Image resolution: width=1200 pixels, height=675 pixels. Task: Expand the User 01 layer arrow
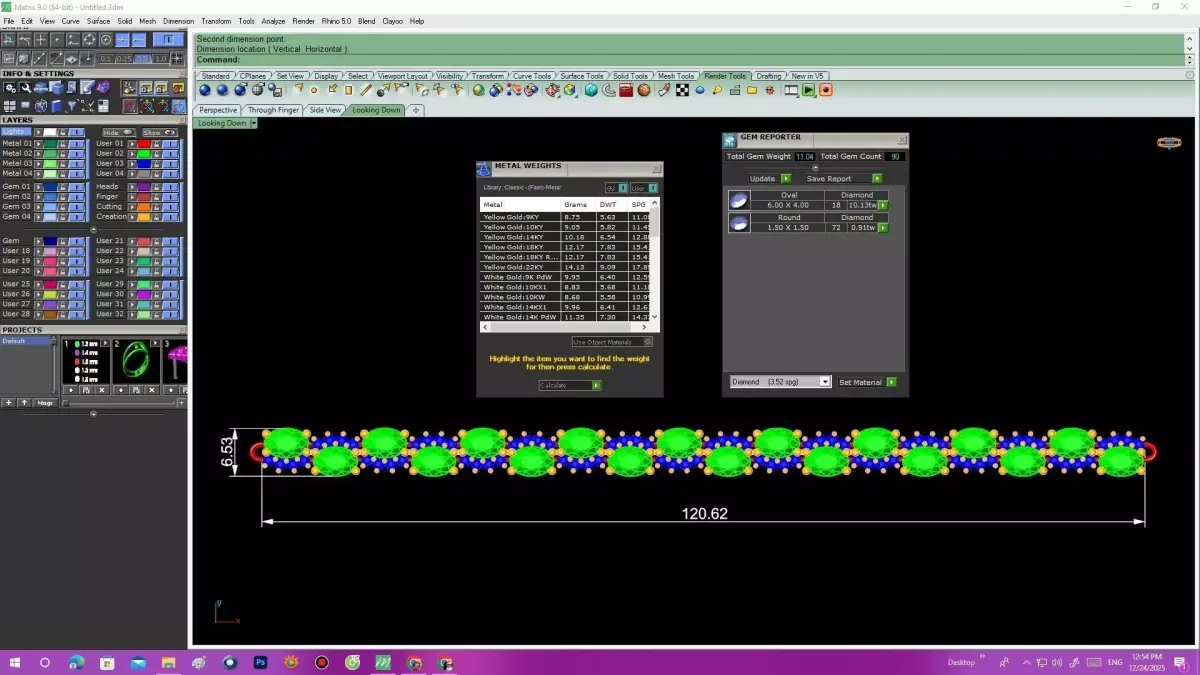132,144
